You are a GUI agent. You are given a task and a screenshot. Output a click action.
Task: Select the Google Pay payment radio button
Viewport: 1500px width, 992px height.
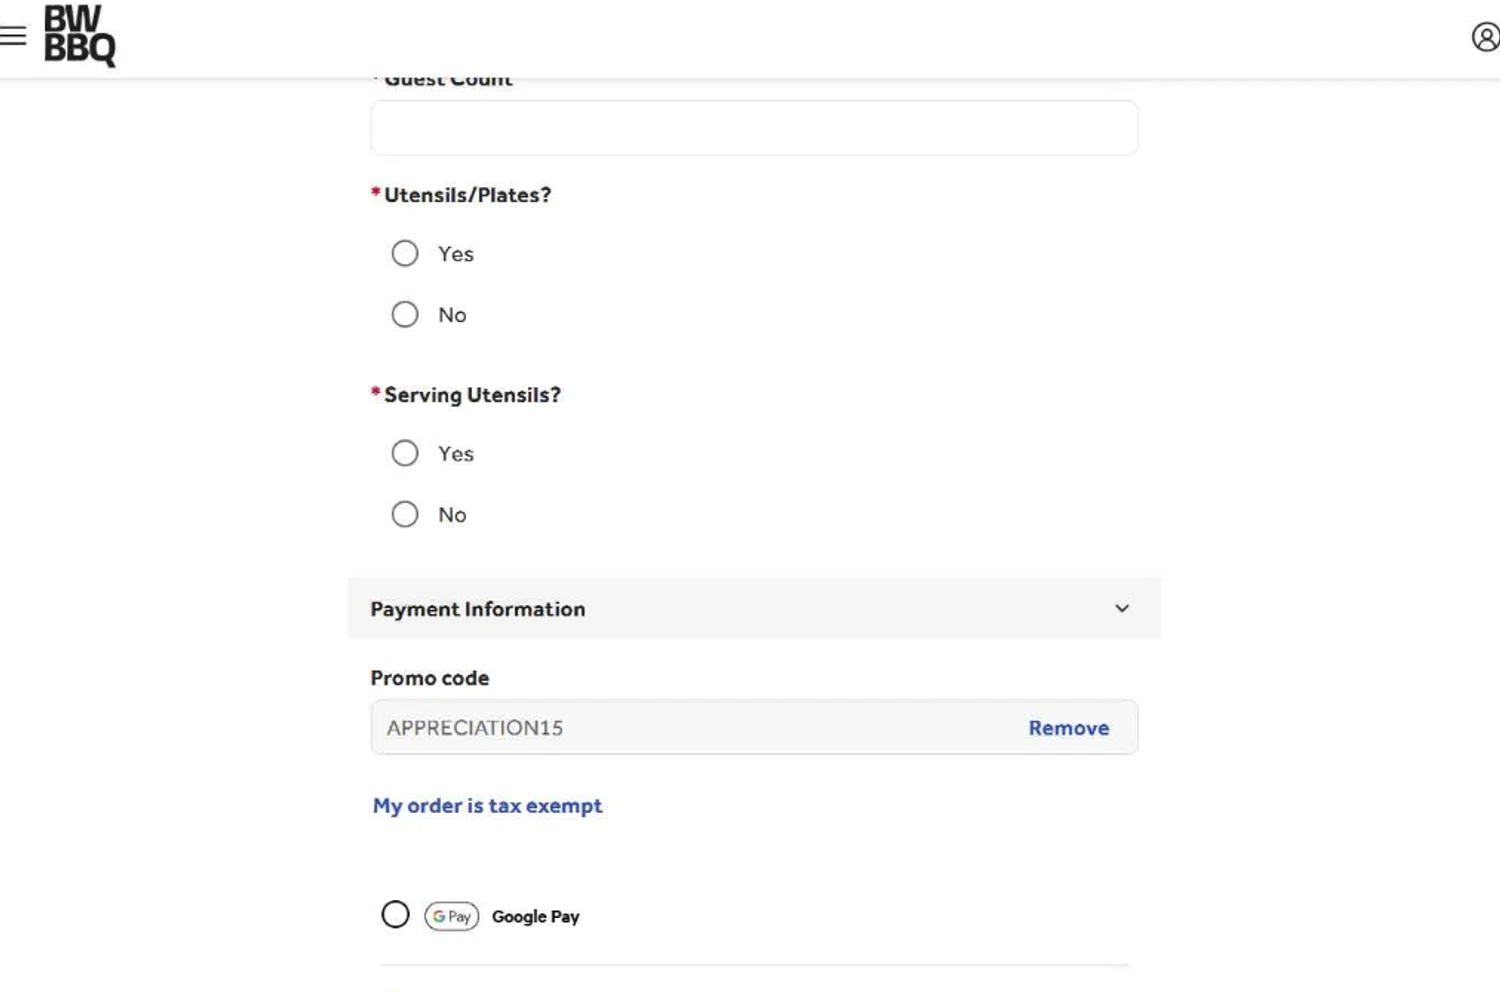pyautogui.click(x=395, y=915)
